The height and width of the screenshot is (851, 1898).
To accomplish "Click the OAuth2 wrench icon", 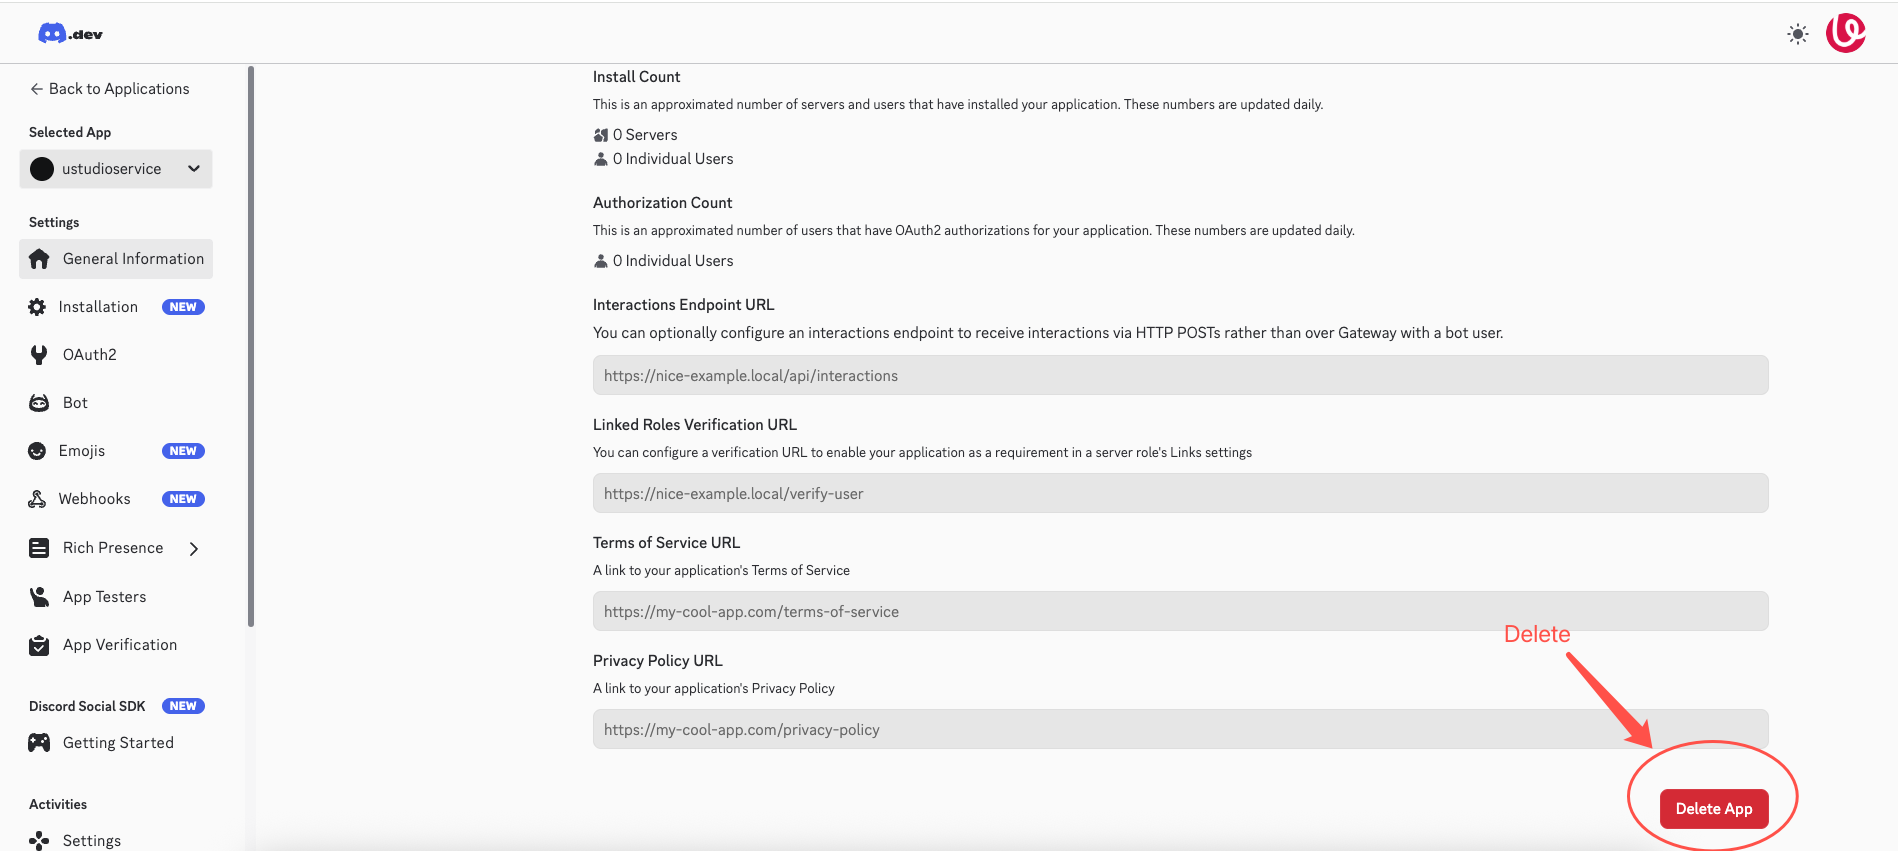I will click(39, 355).
